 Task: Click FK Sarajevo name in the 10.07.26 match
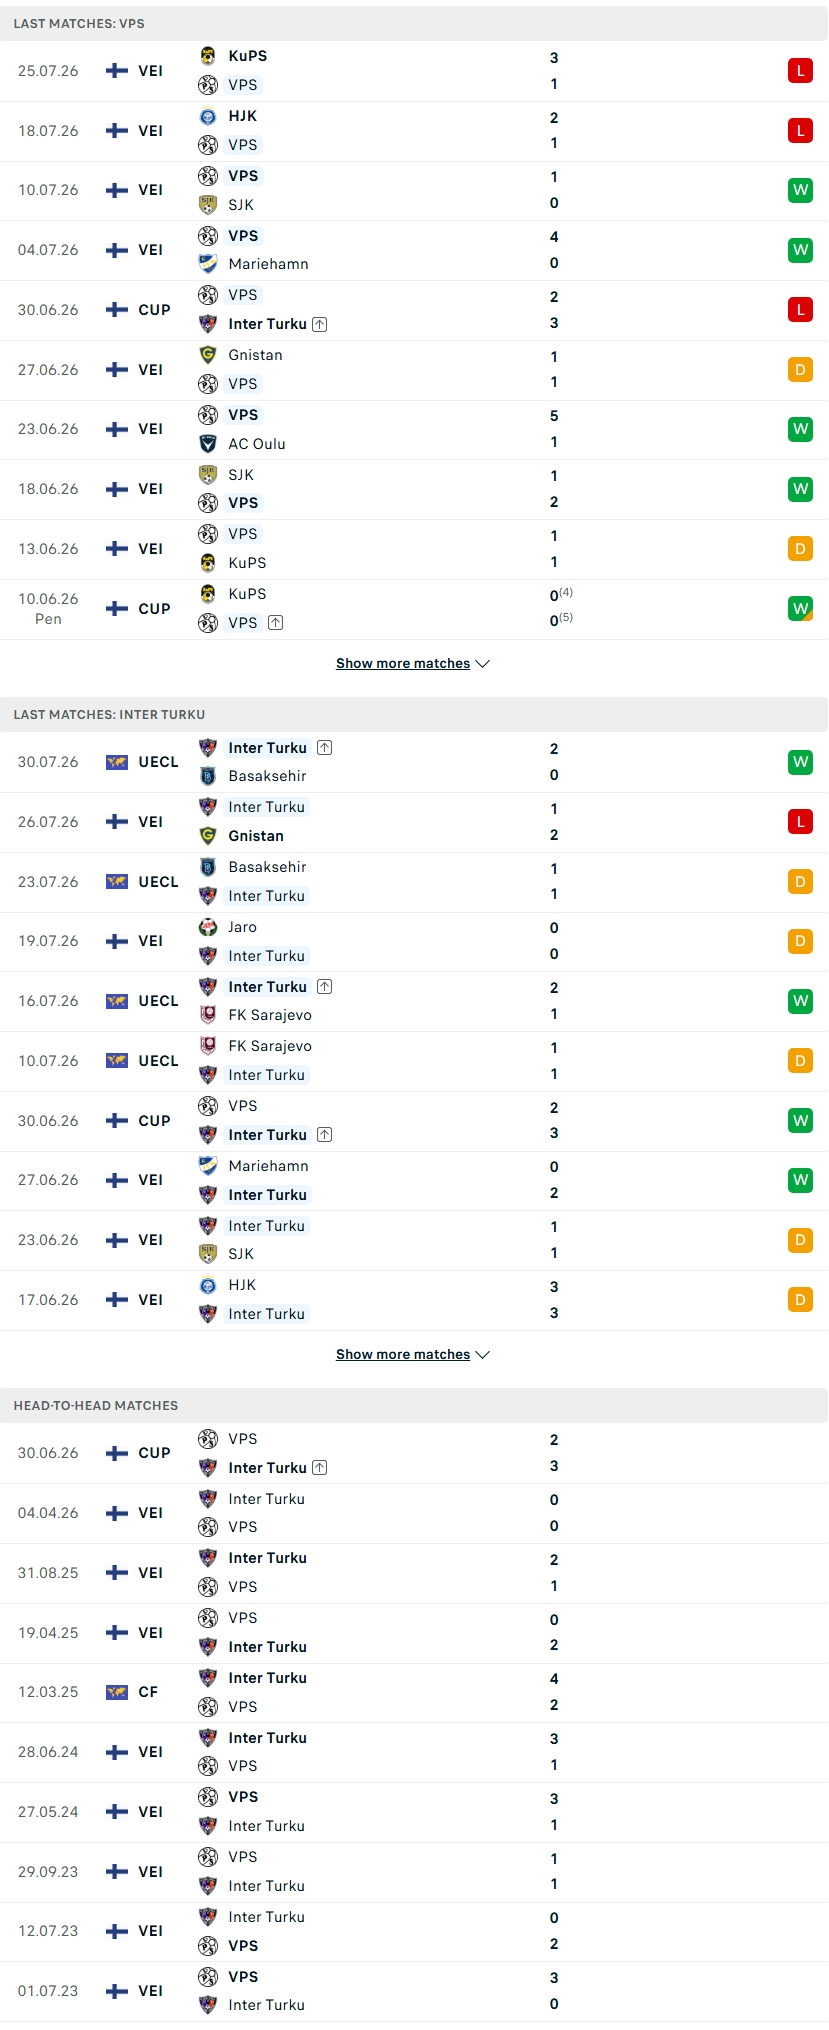pyautogui.click(x=270, y=1046)
